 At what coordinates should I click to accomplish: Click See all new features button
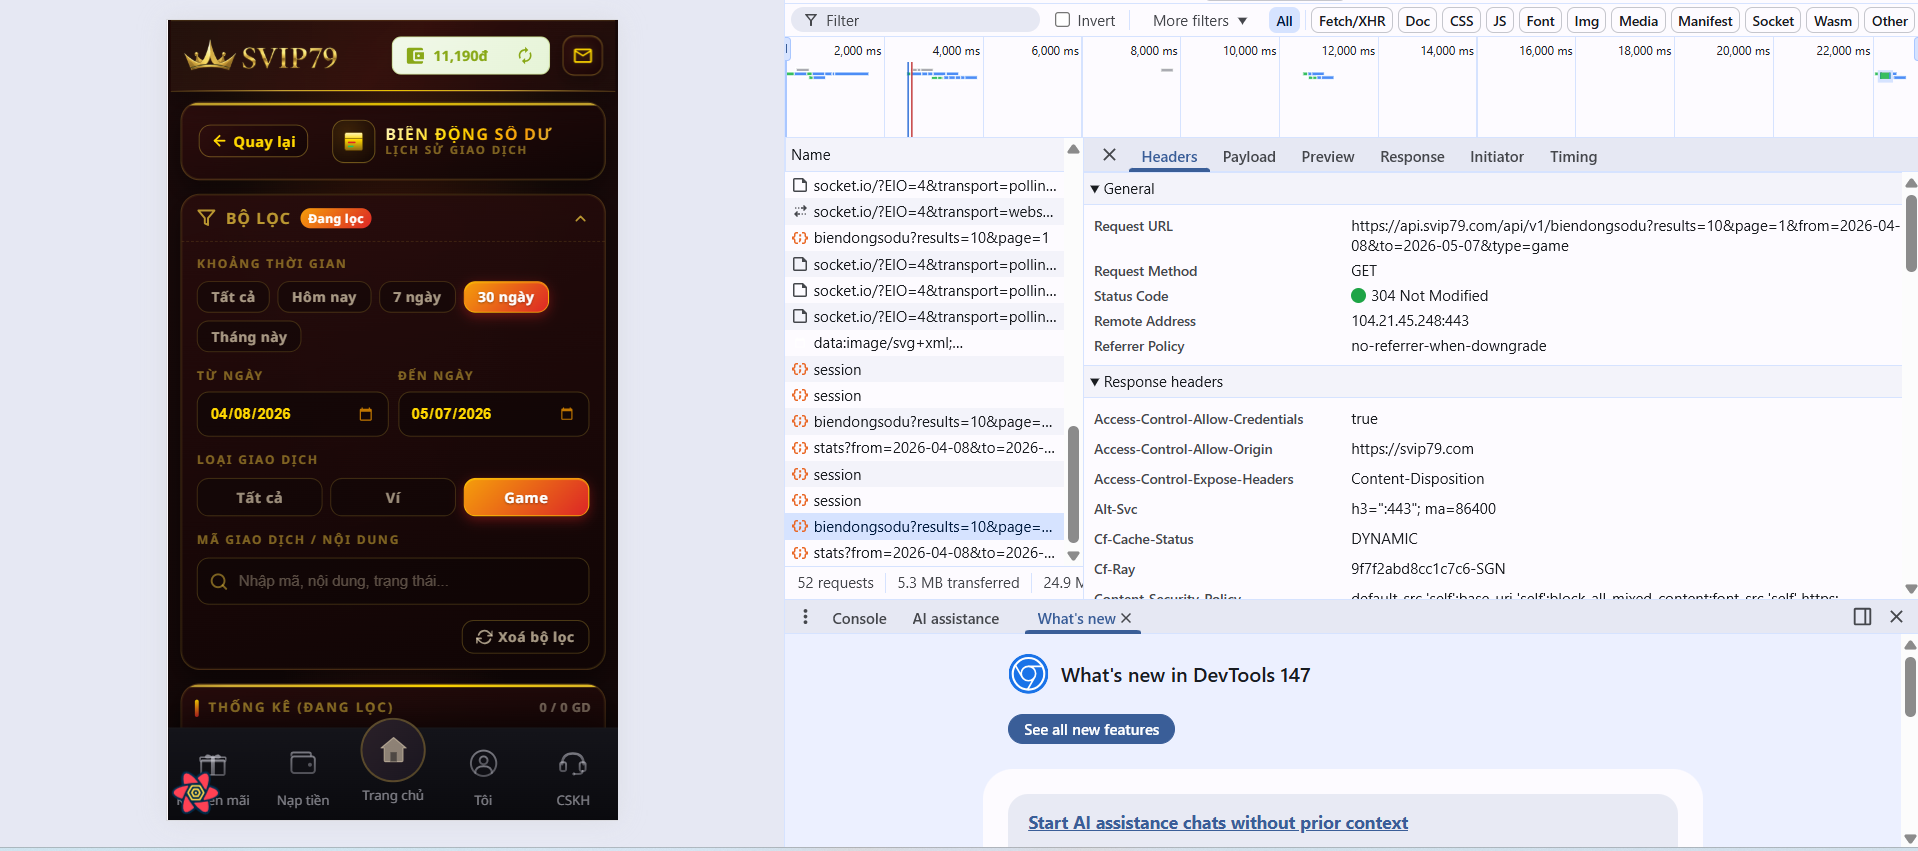pos(1091,730)
